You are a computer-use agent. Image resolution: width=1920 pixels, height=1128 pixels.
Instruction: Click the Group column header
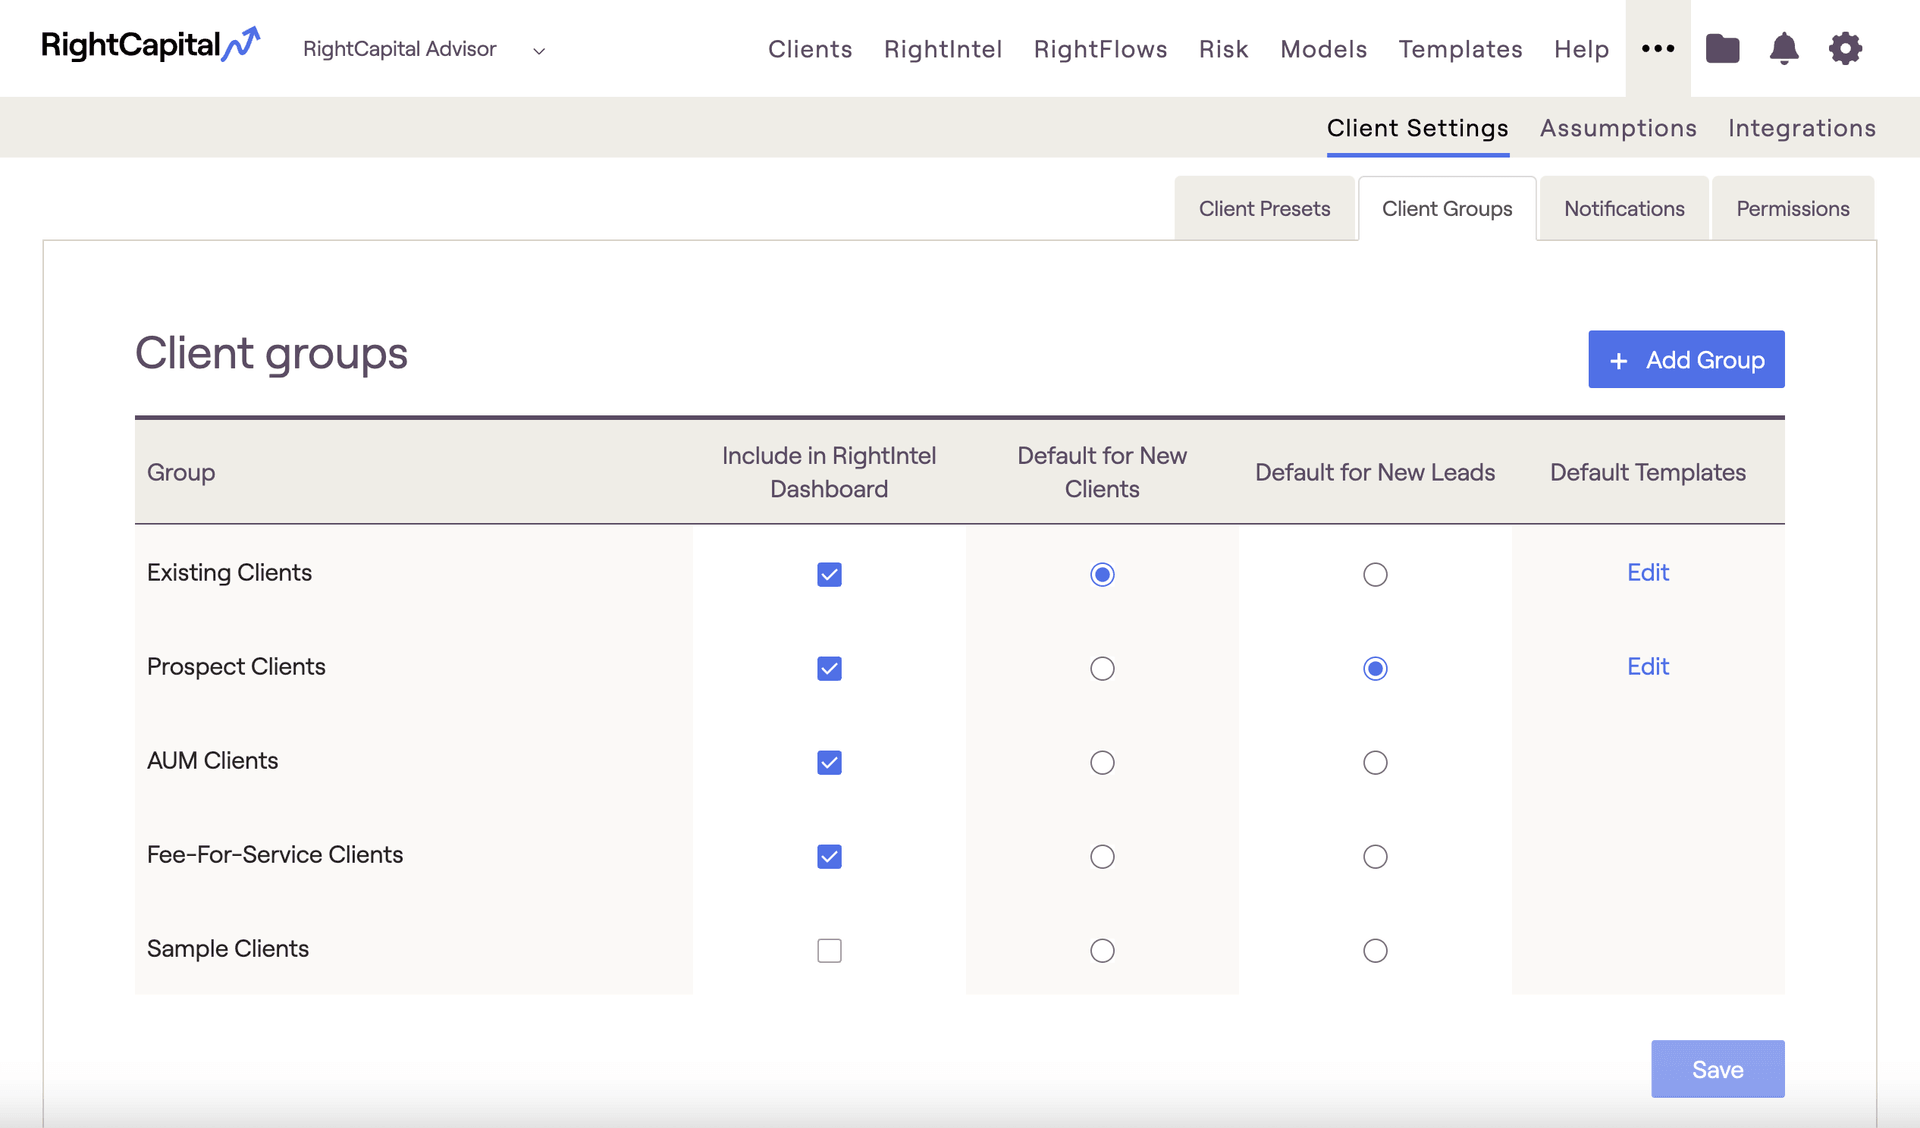point(181,472)
